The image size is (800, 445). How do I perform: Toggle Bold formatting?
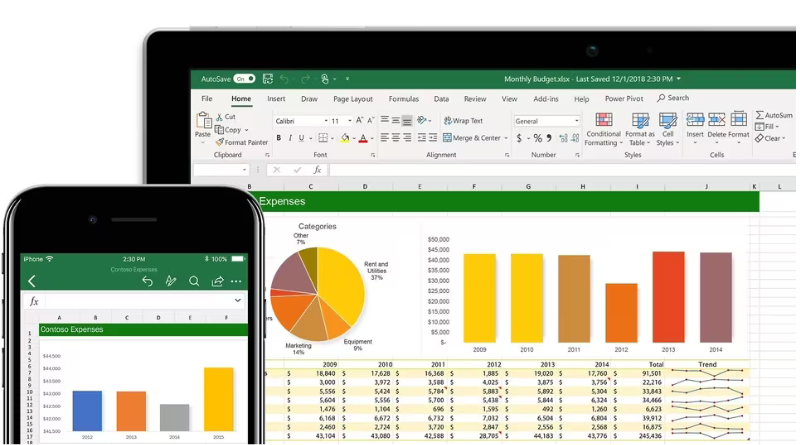[x=279, y=138]
